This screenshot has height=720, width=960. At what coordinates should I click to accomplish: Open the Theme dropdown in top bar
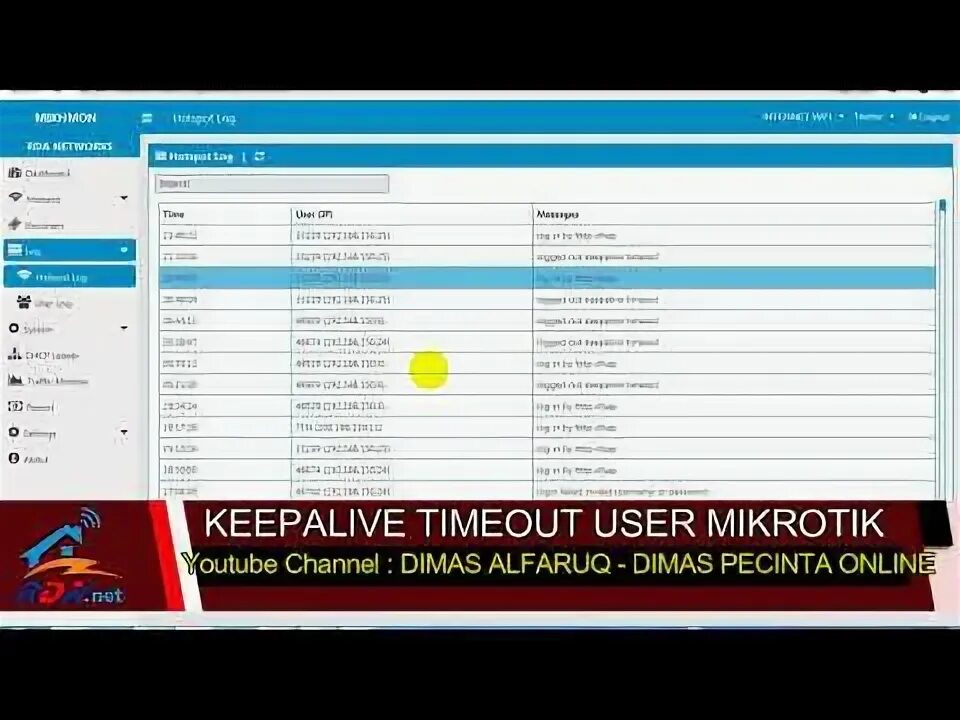tap(874, 116)
